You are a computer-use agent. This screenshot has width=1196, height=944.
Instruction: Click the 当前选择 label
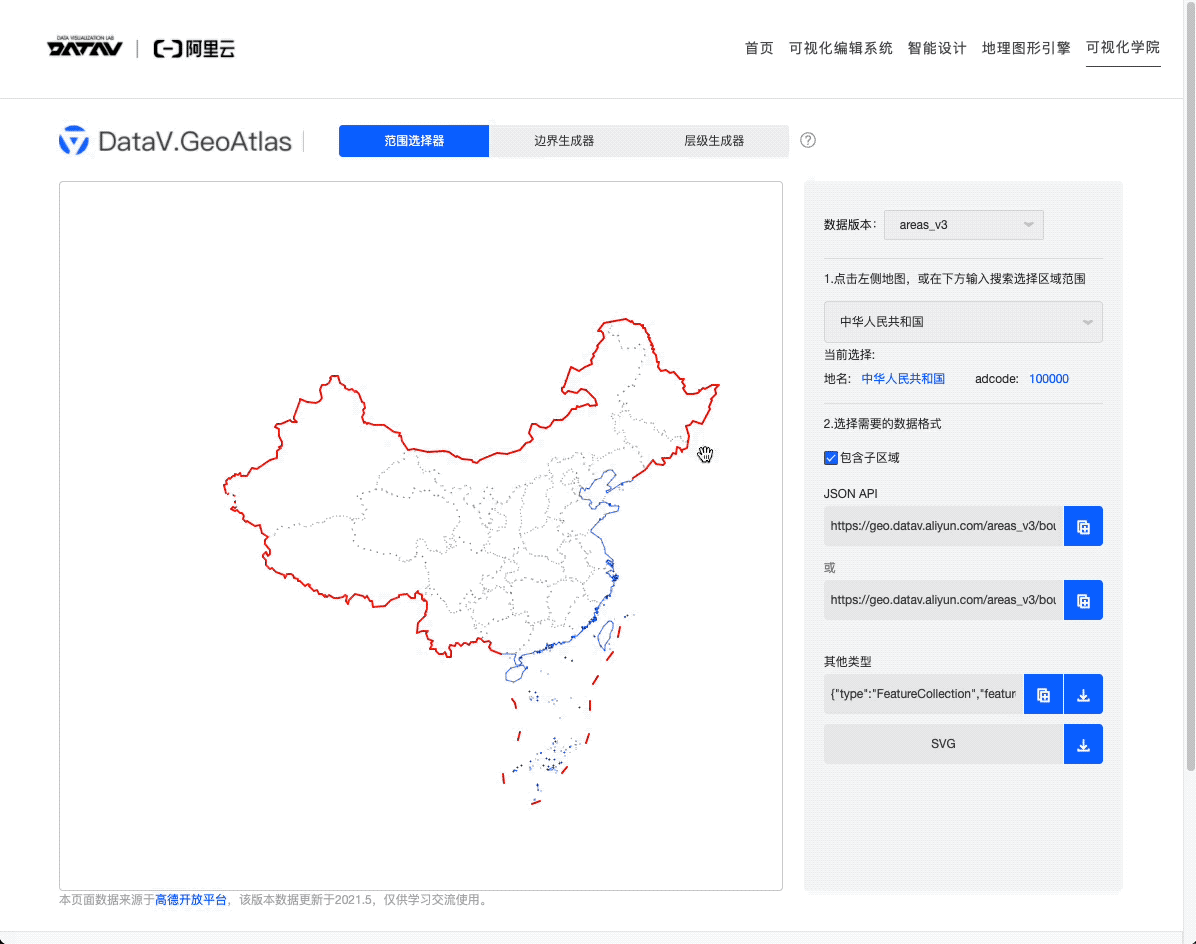click(x=849, y=355)
